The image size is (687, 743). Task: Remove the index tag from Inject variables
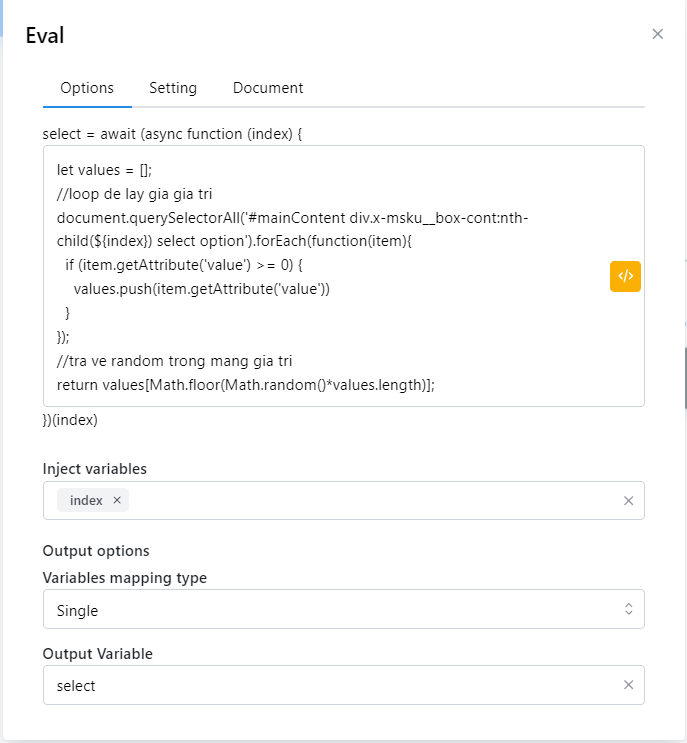[x=117, y=501]
